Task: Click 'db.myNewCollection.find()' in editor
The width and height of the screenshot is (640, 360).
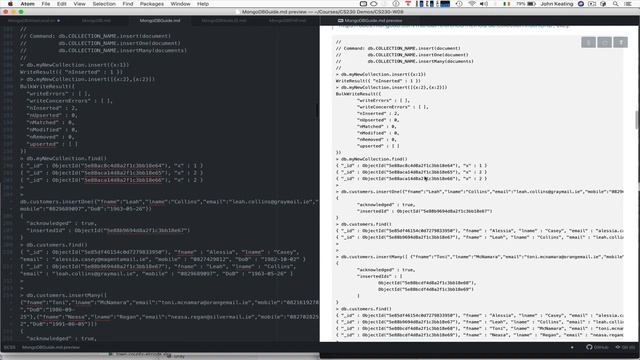Action: pyautogui.click(x=67, y=158)
